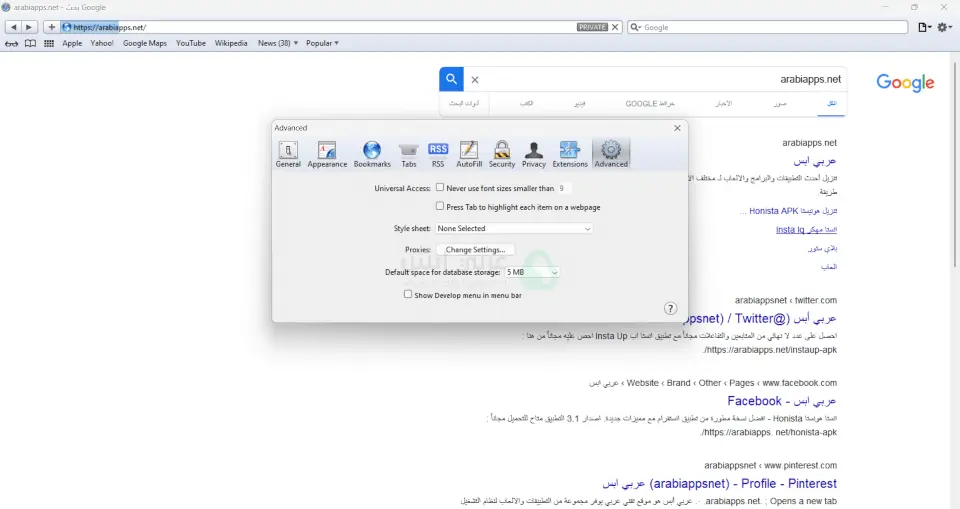Screen dimensions: 960x509
Task: Enable Press Tab to highlight each item
Action: click(440, 206)
